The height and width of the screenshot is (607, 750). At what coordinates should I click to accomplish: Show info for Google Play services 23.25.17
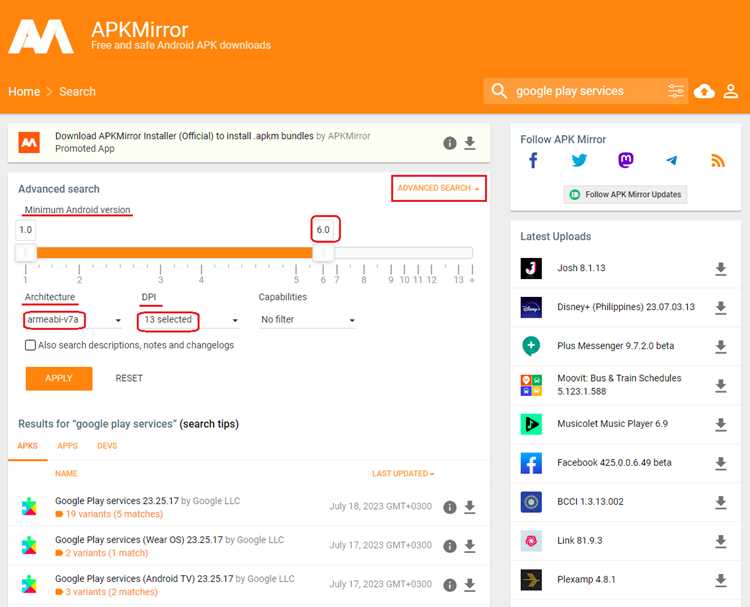coord(450,507)
